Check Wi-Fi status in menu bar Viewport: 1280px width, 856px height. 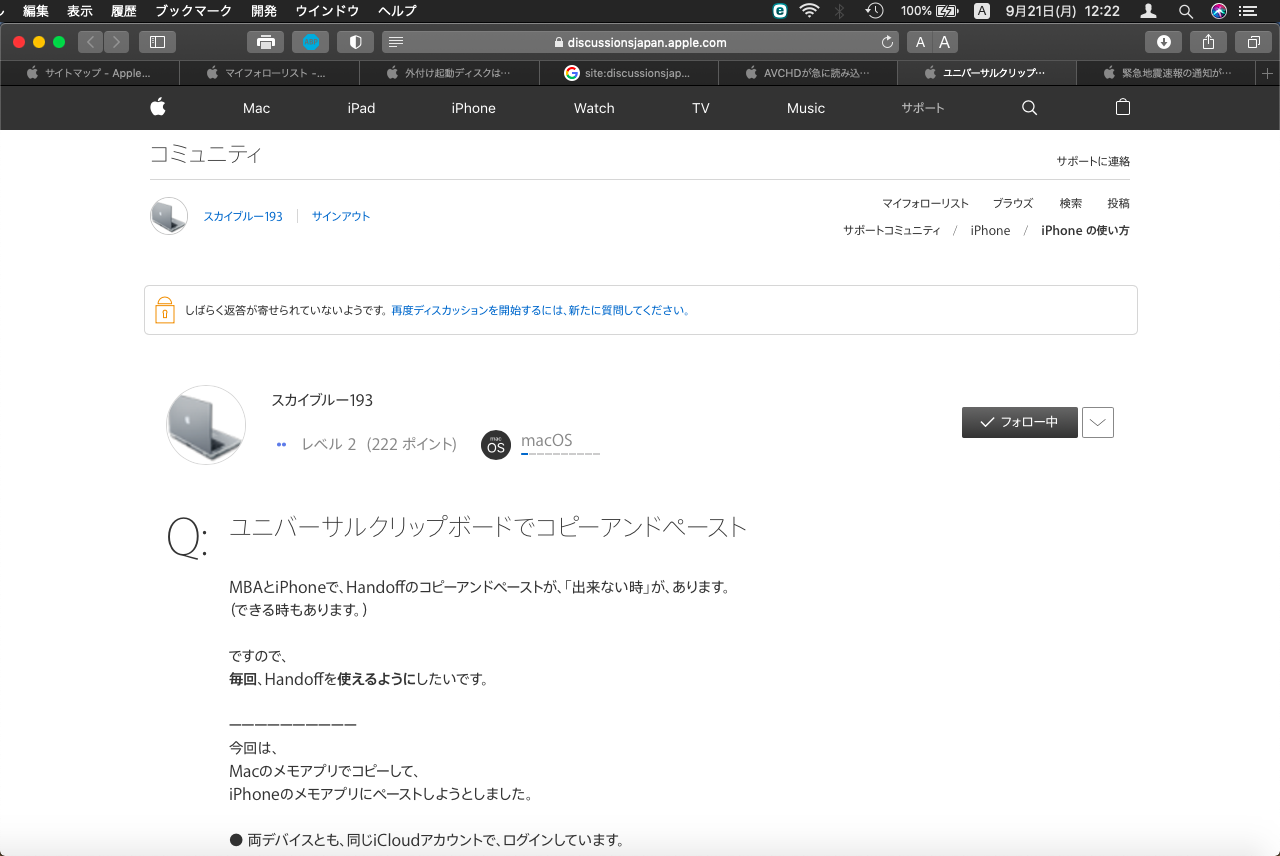(x=810, y=11)
